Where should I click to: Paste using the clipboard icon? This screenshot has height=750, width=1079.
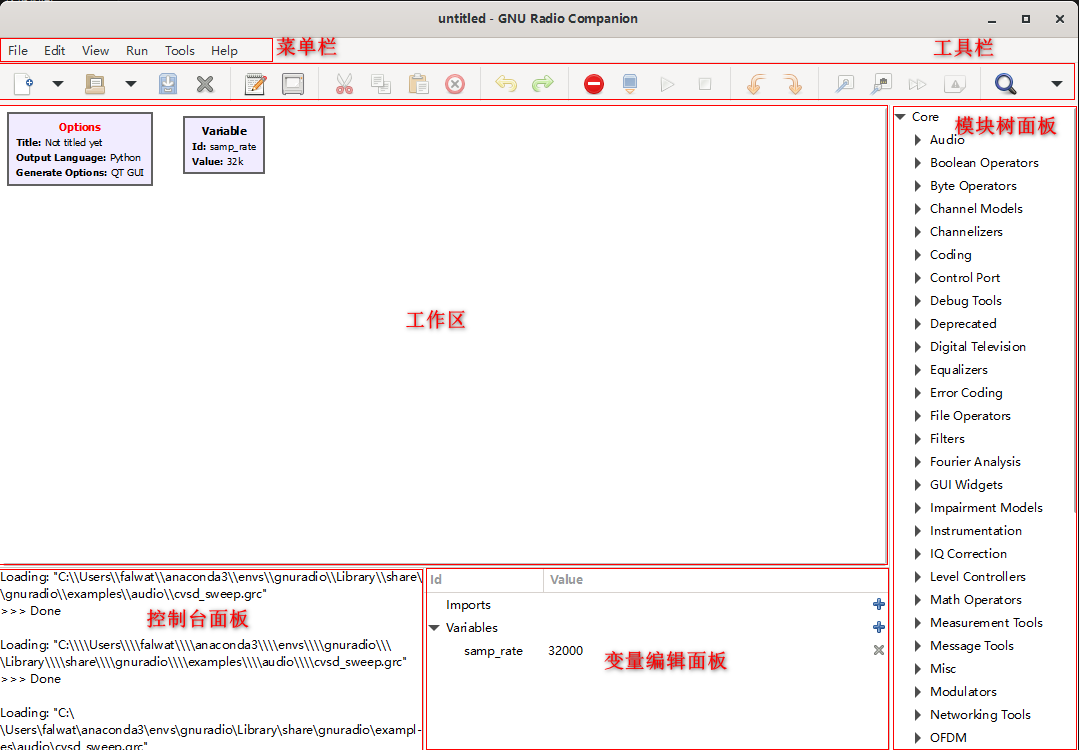click(x=418, y=84)
